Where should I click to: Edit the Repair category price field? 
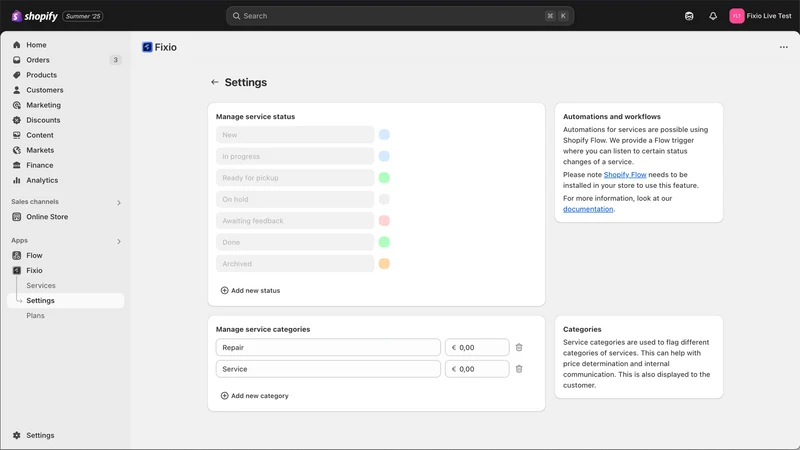pos(477,347)
